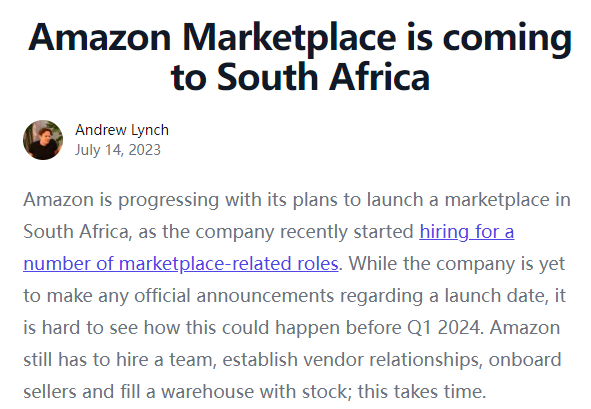Viewport: 591px width, 409px height.
Task: Click the word 'warehouse' in the last line
Action: 207,392
